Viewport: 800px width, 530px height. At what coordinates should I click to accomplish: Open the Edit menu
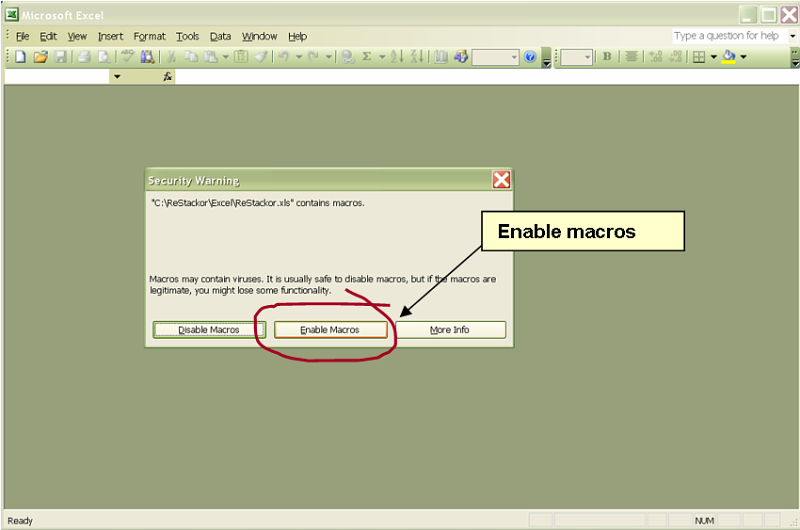tap(48, 36)
